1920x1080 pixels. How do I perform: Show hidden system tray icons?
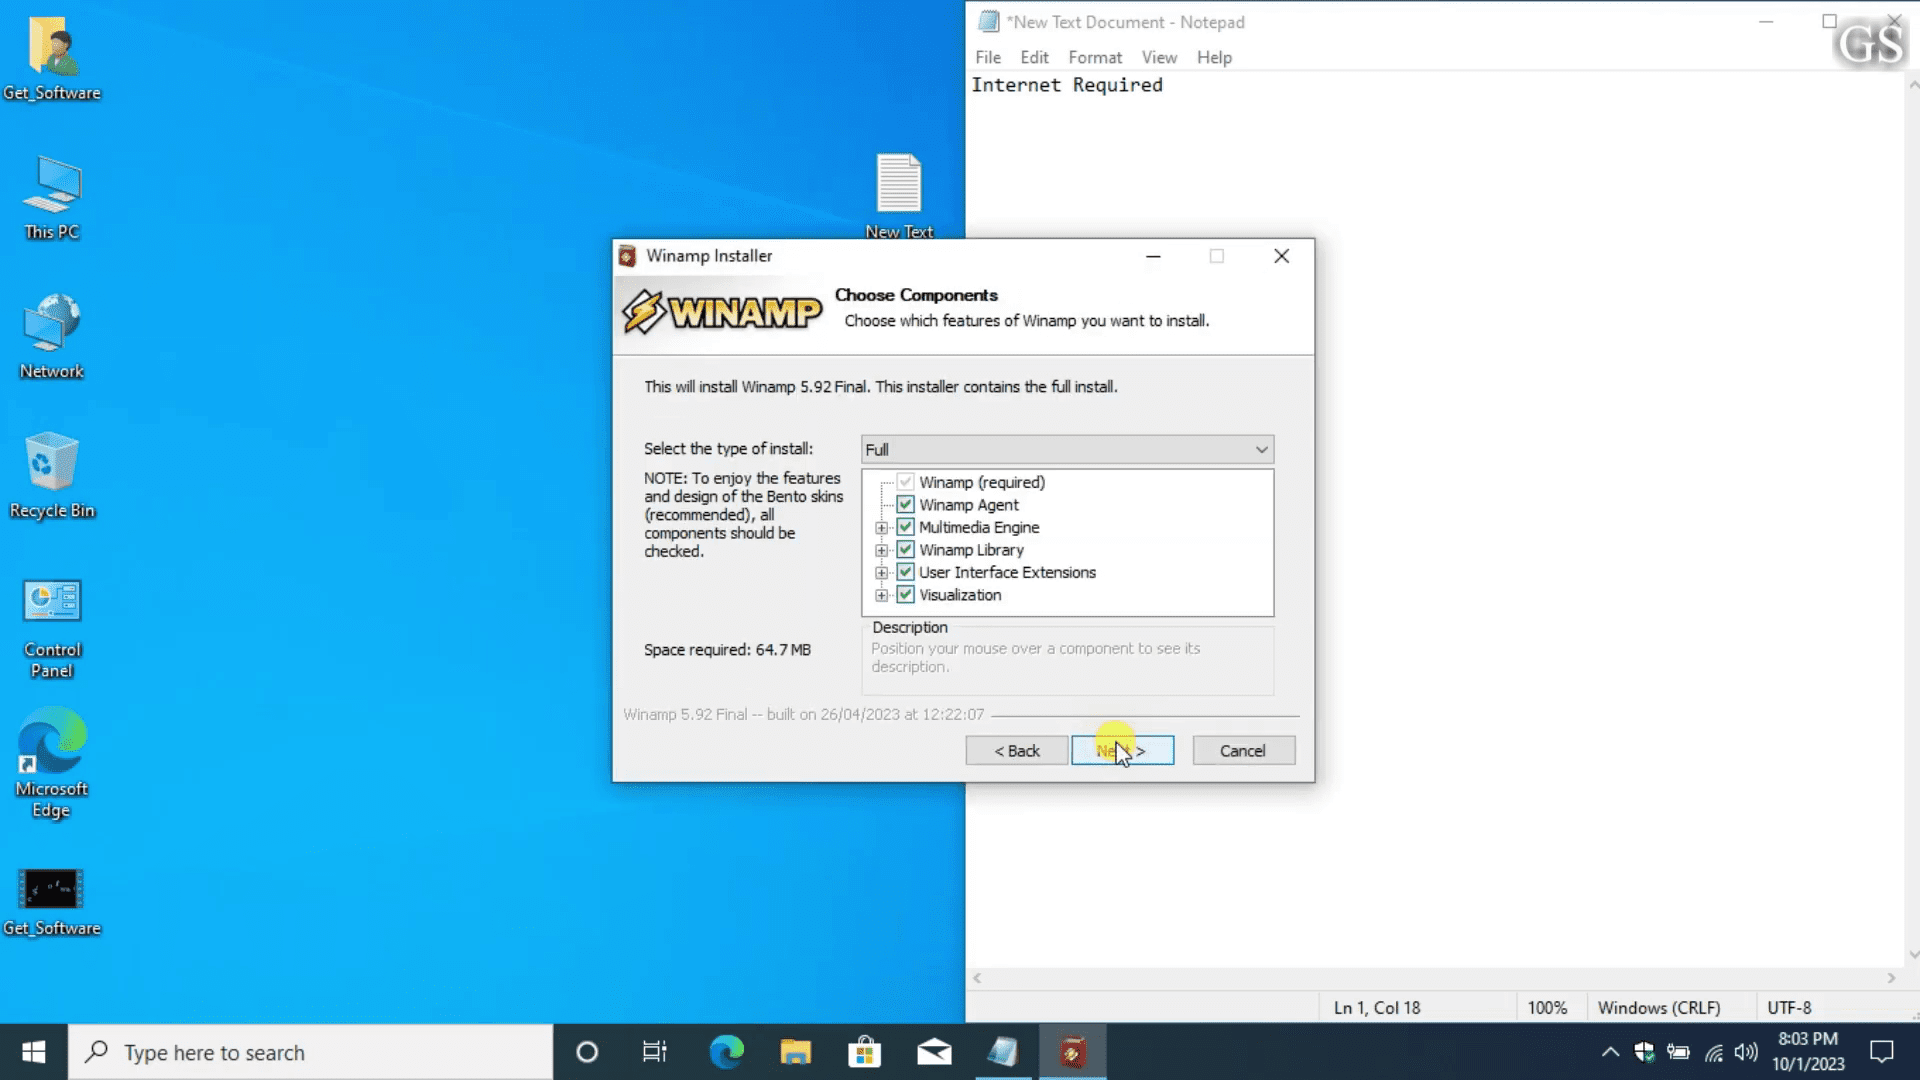(x=1610, y=1052)
